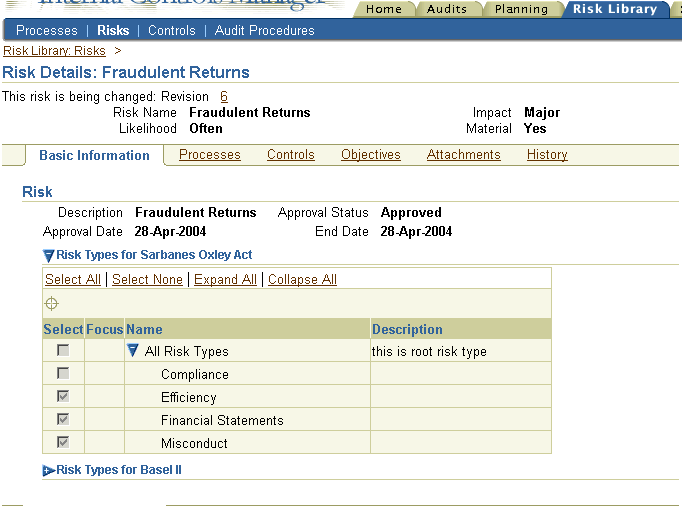Toggle the Efficiency checkbox
Screen dimensions: 682x506
[x=63, y=396]
